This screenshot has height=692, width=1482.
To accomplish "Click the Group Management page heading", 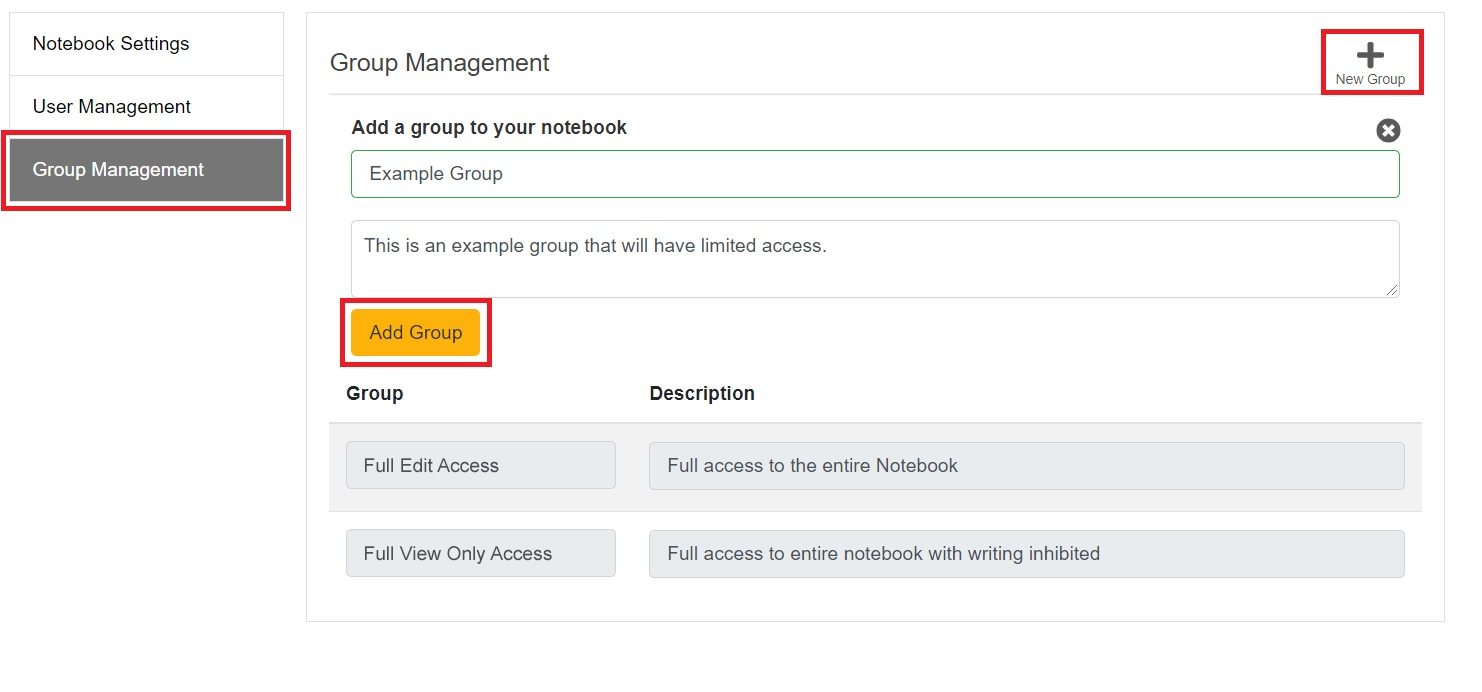I will (x=440, y=63).
